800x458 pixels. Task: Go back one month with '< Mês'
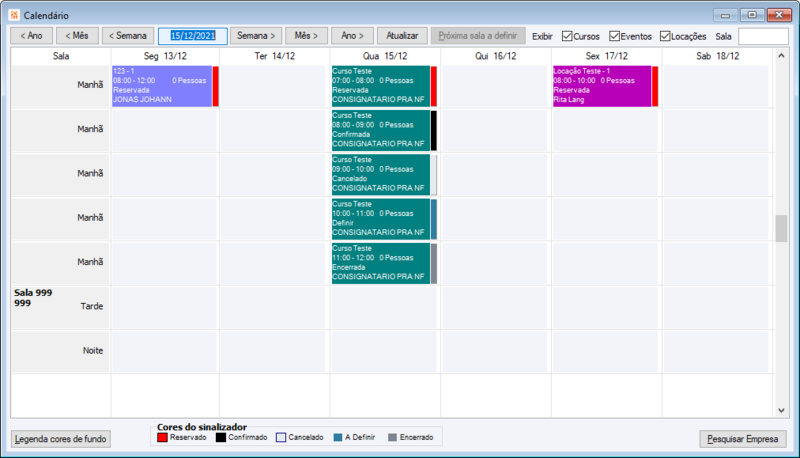click(77, 36)
